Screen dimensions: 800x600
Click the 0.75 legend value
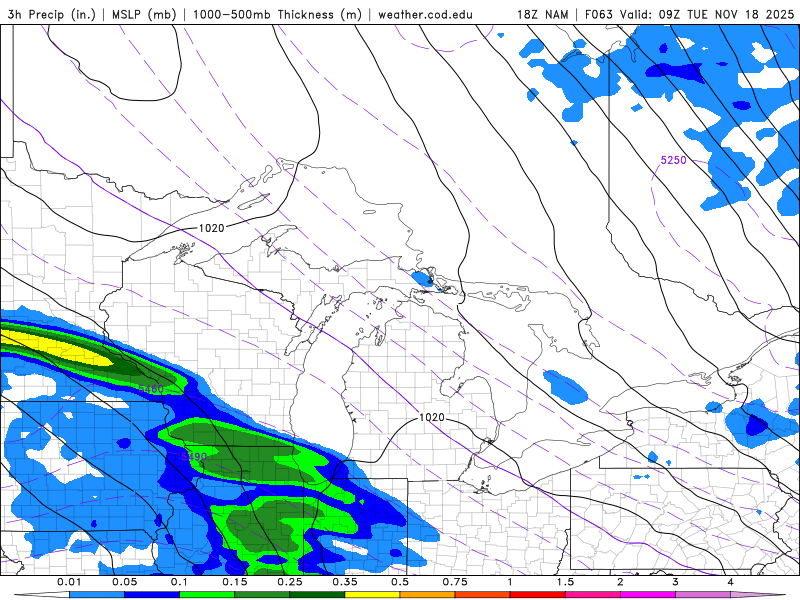[x=455, y=582]
